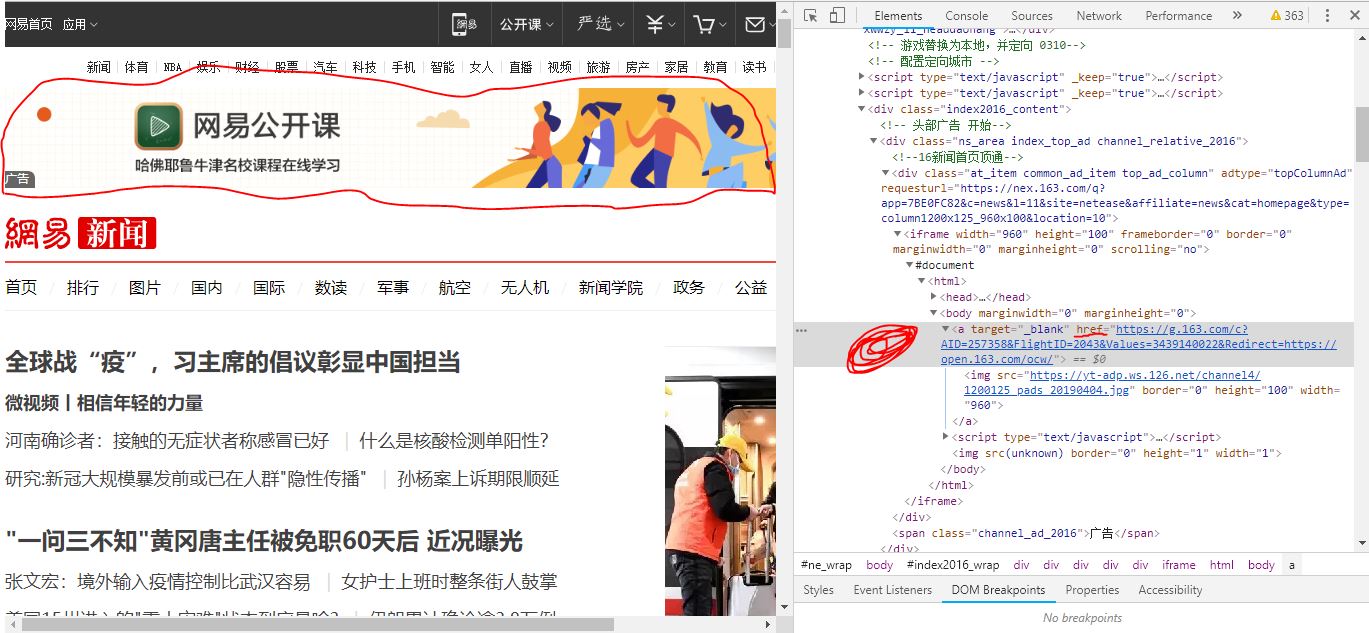Switch to the Elements tab
The width and height of the screenshot is (1369, 633).
click(x=898, y=16)
